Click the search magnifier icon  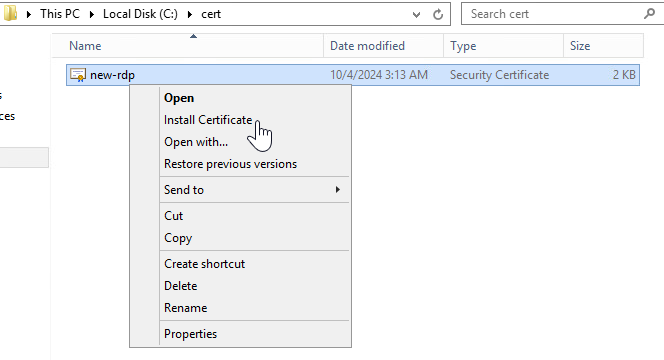pos(649,14)
